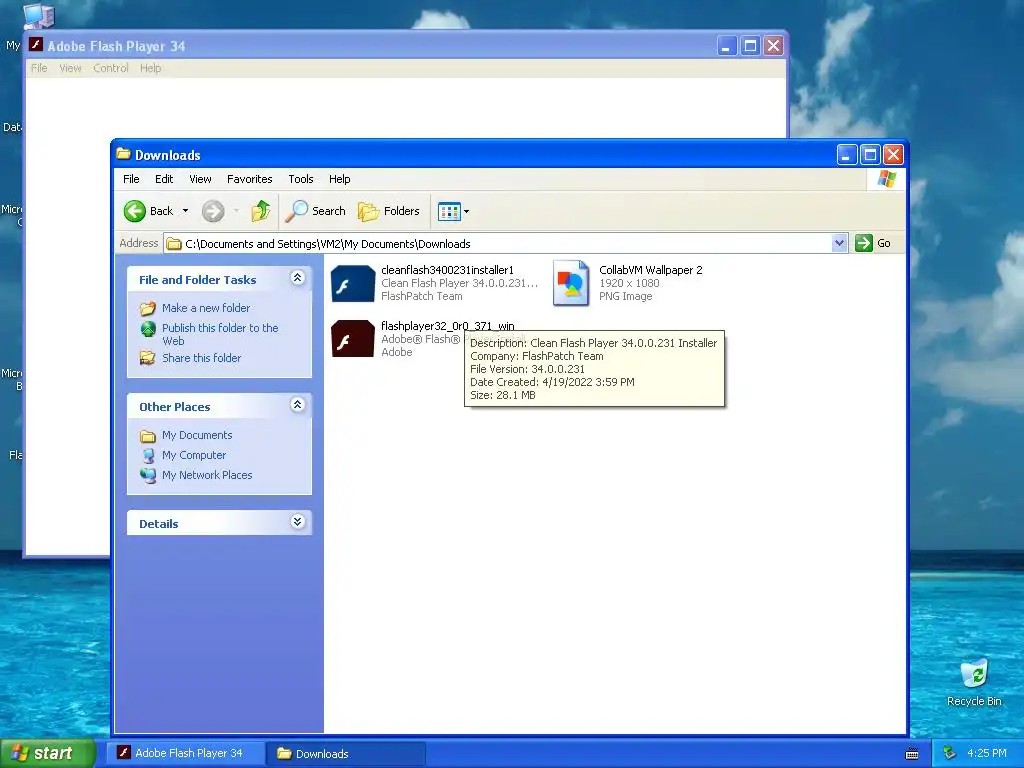Open the File menu in Downloads
This screenshot has height=768, width=1024.
coord(131,179)
